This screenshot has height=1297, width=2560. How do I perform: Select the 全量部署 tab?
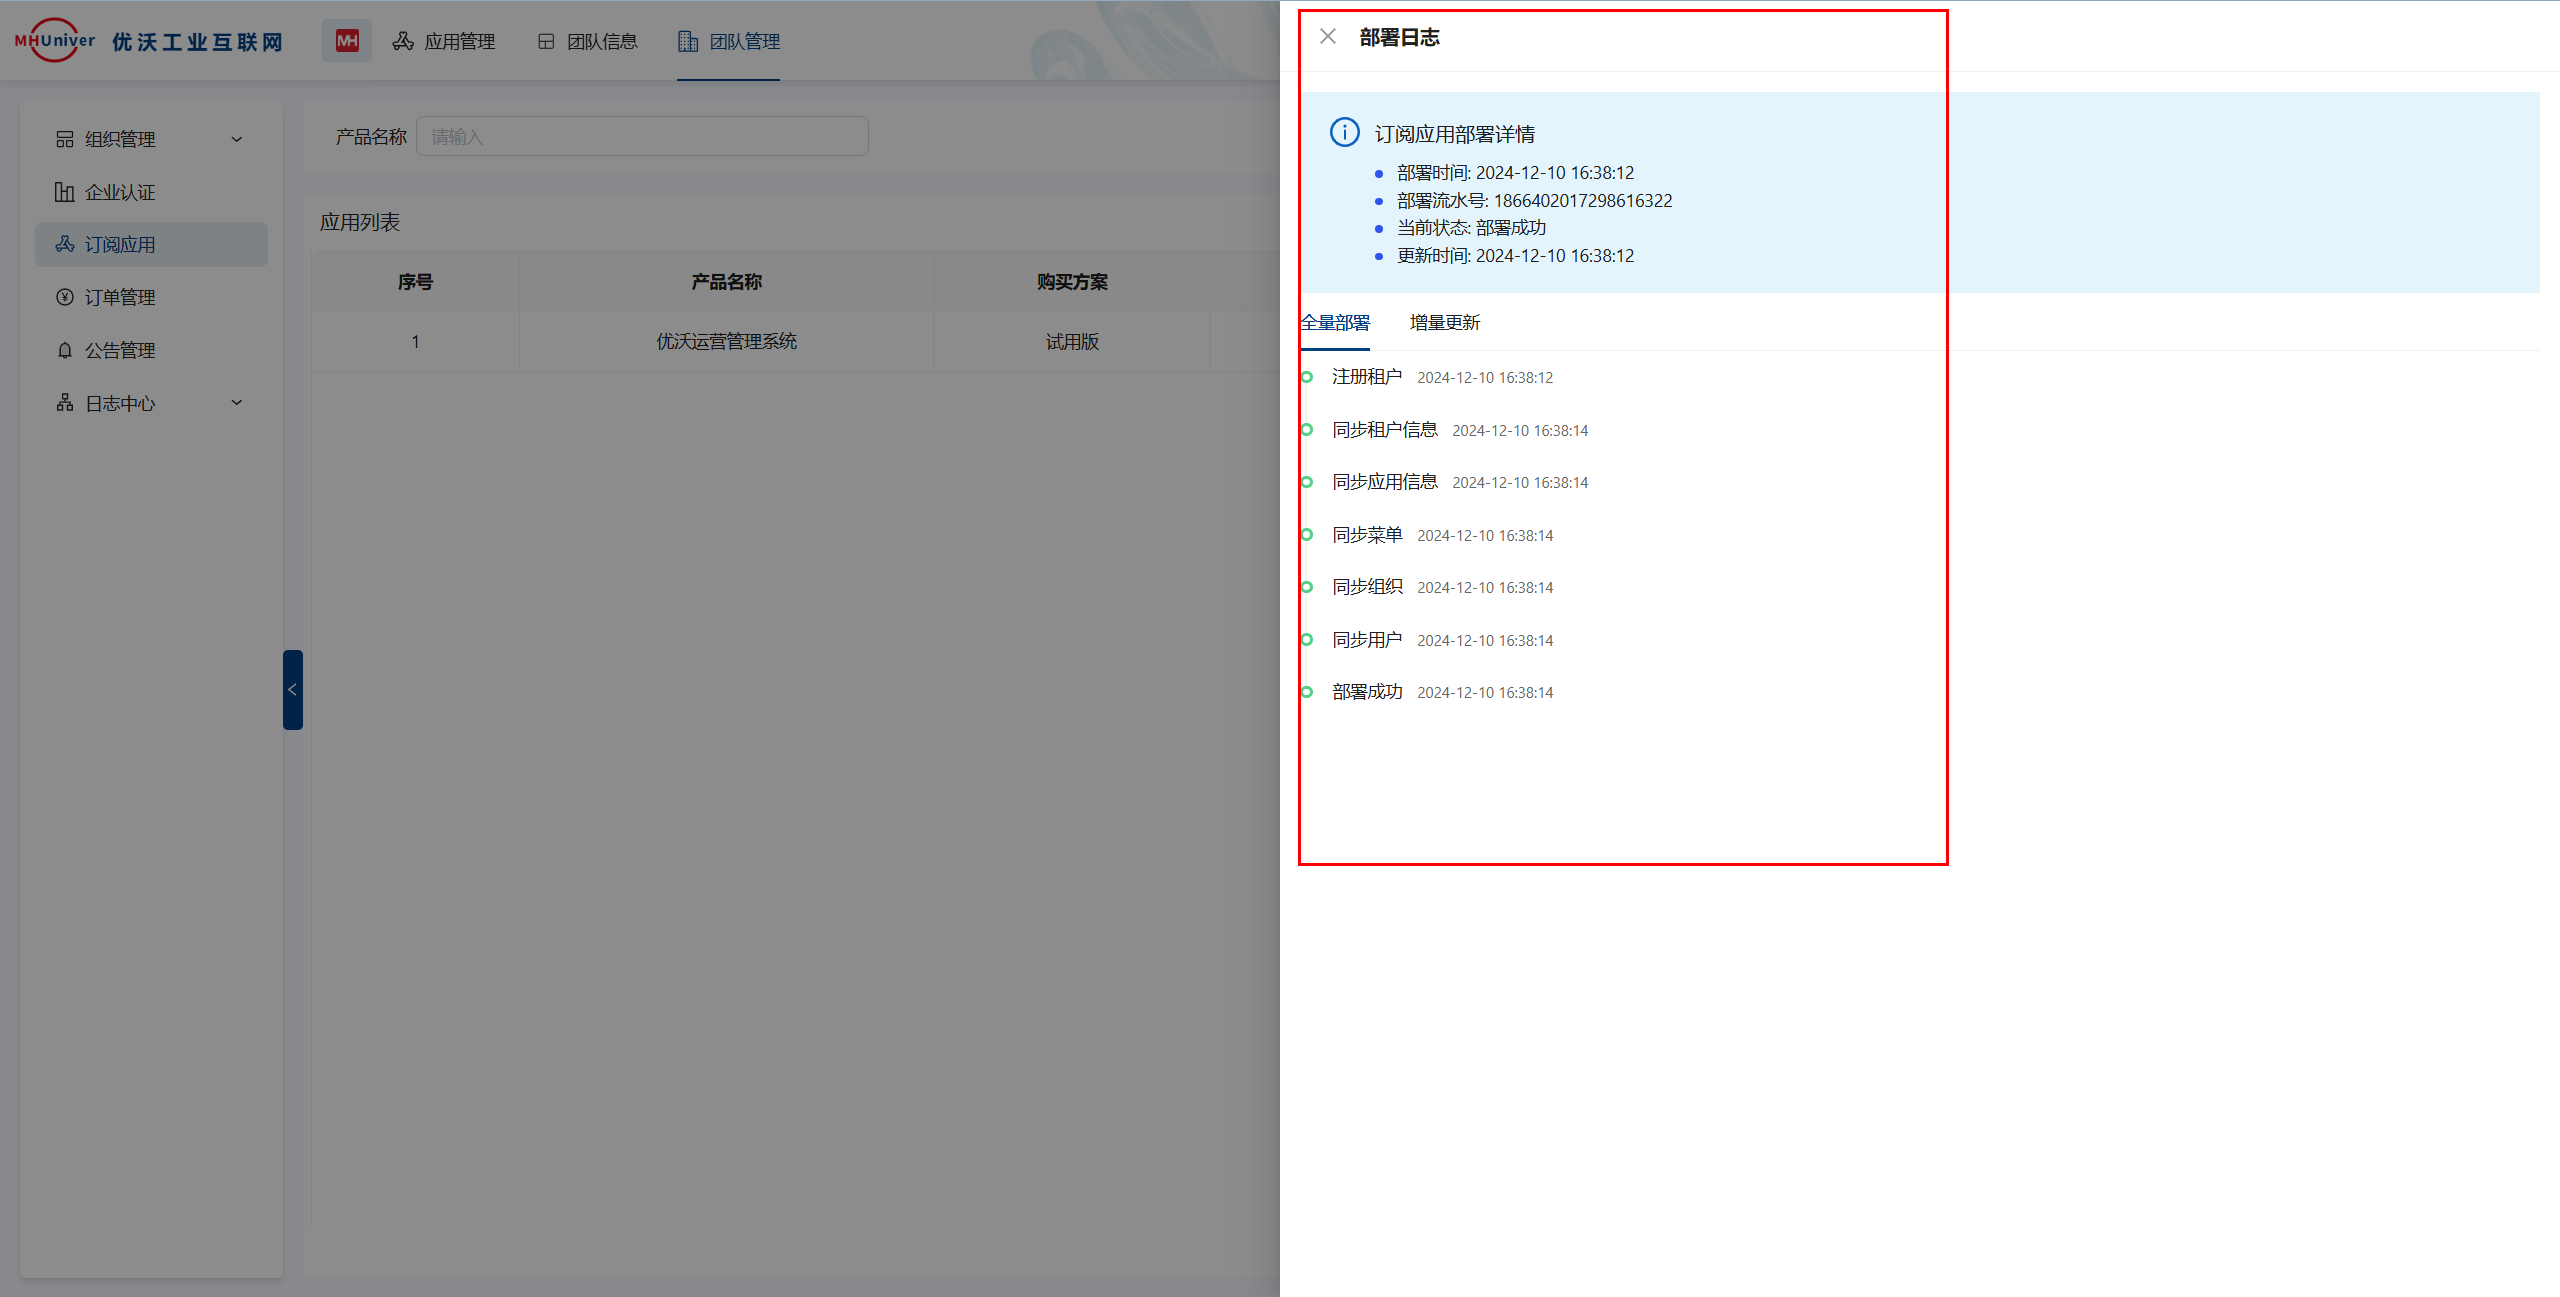tap(1336, 323)
